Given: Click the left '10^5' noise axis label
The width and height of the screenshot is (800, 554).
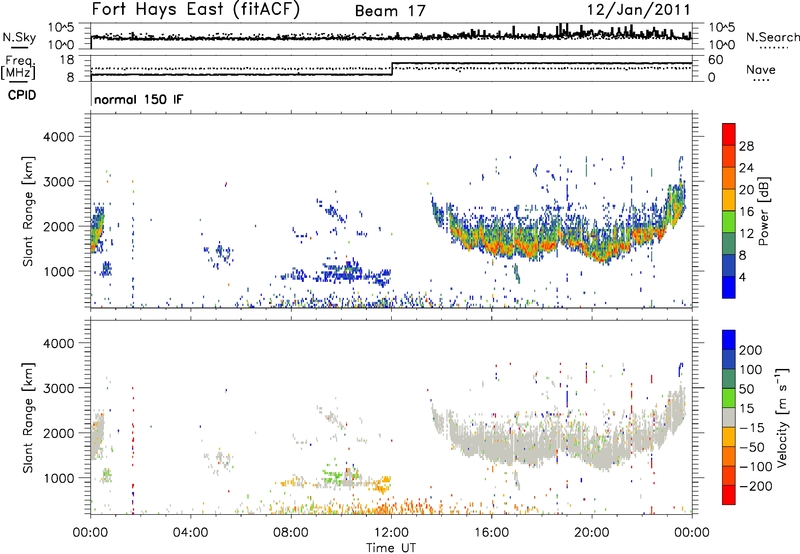Looking at the screenshot, I should point(61,27).
